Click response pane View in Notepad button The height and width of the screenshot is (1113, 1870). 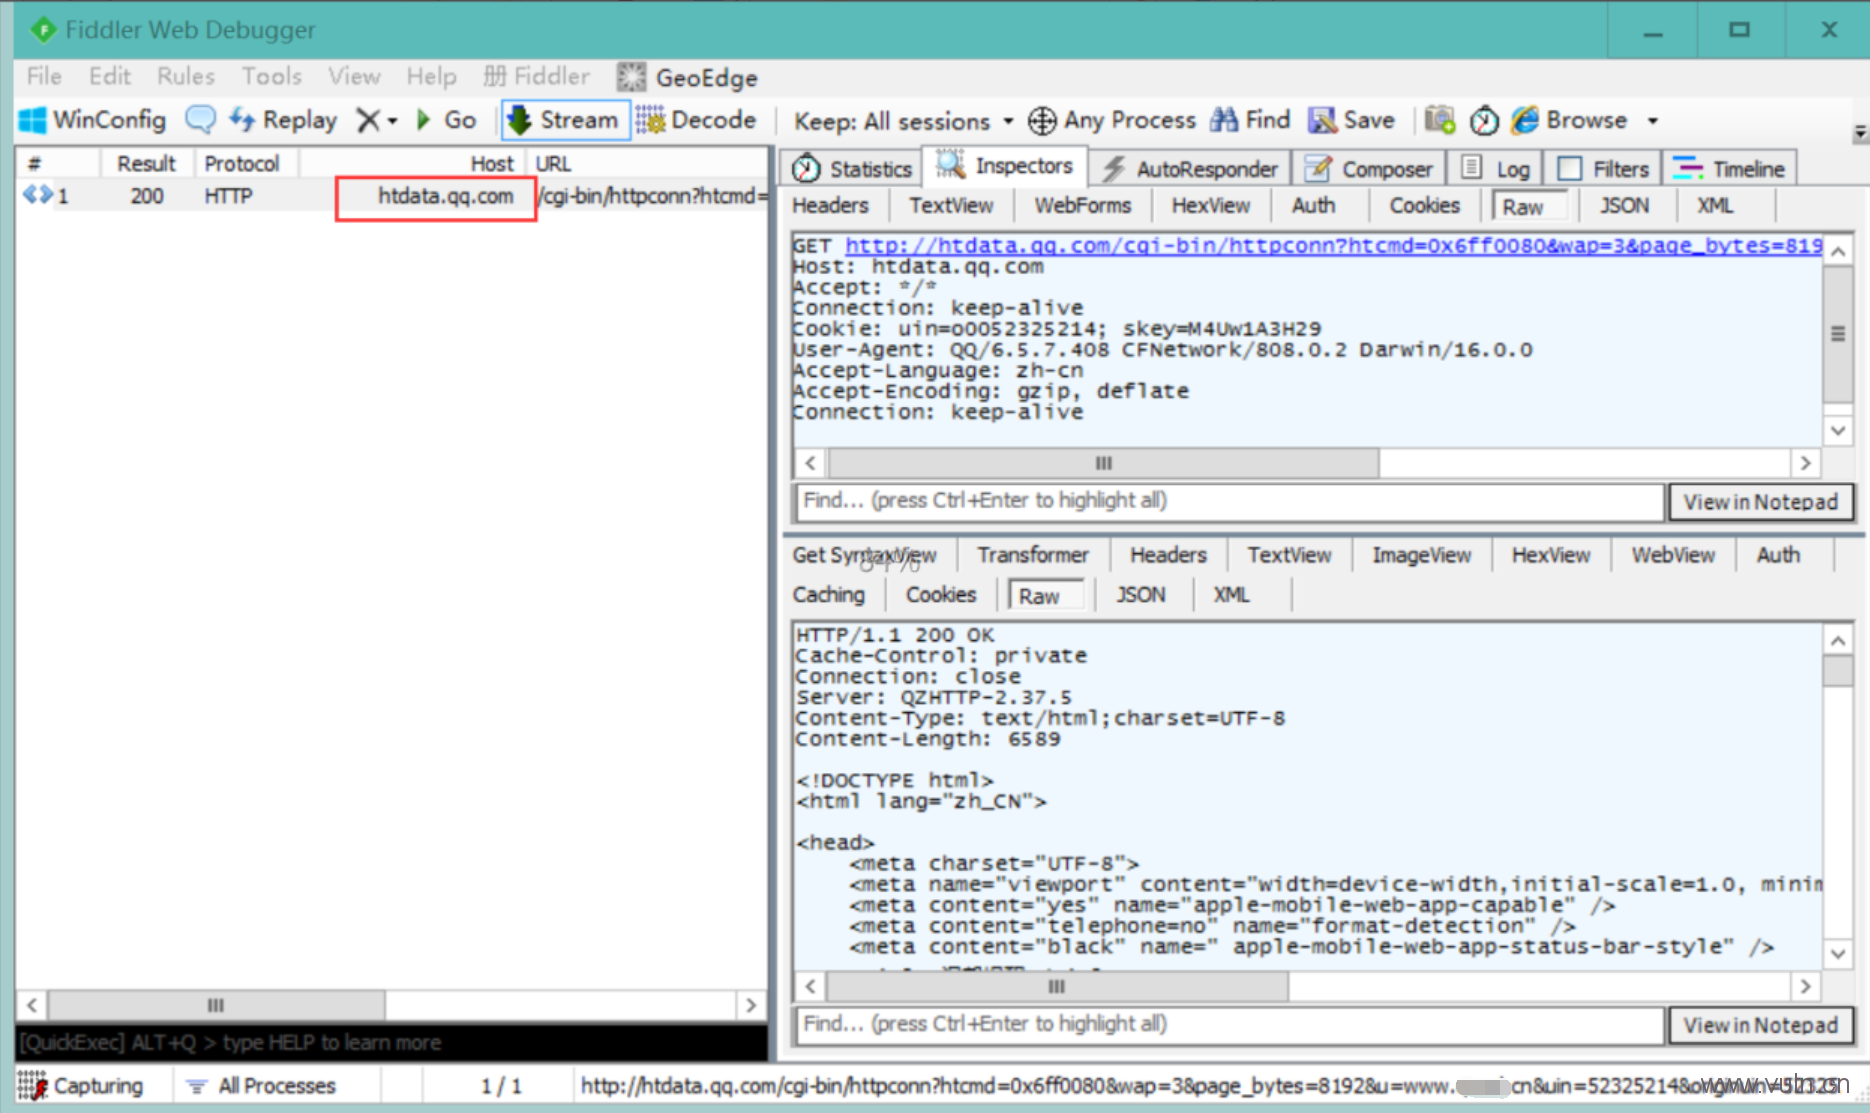point(1760,1025)
